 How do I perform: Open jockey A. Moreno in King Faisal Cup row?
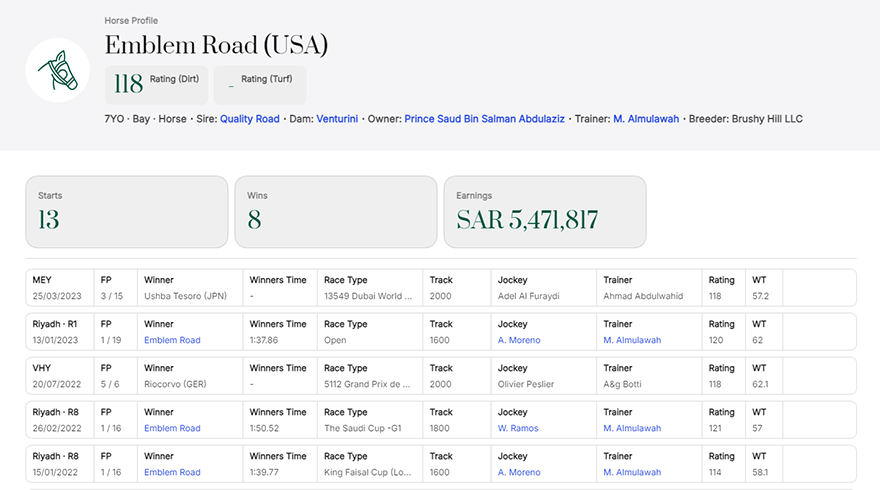coord(519,472)
